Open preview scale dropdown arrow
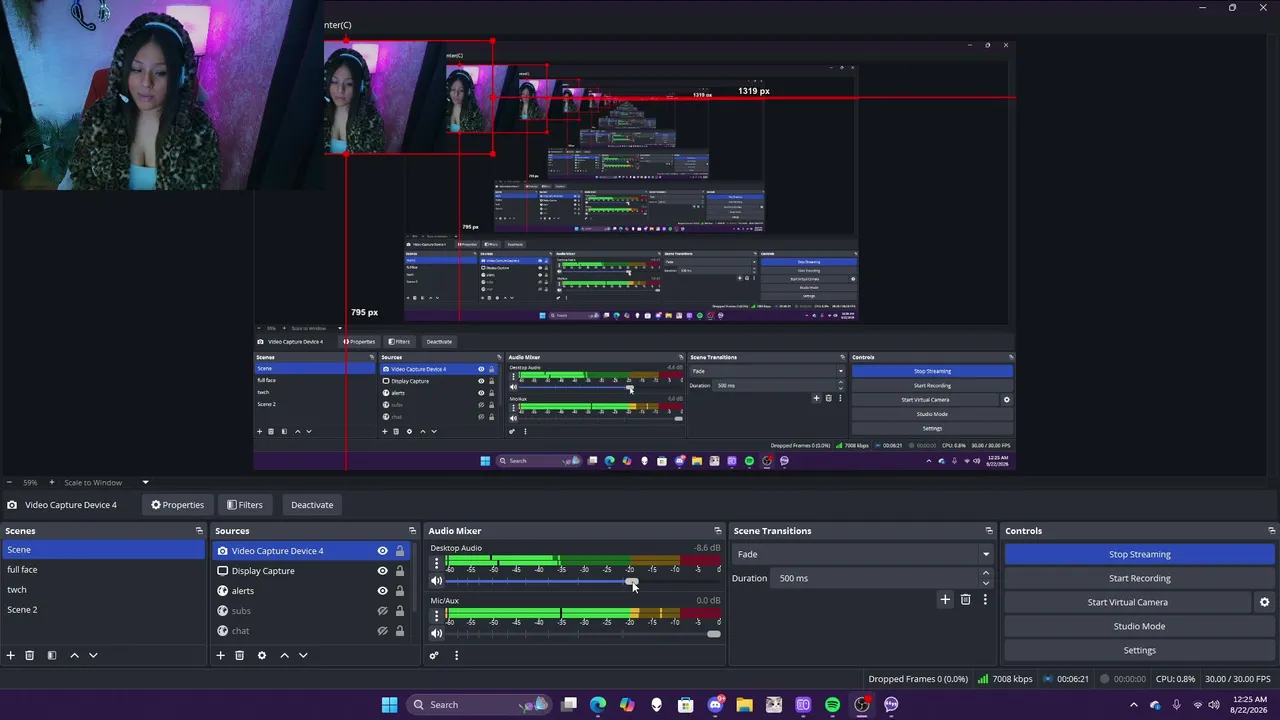This screenshot has height=720, width=1280. (x=145, y=482)
